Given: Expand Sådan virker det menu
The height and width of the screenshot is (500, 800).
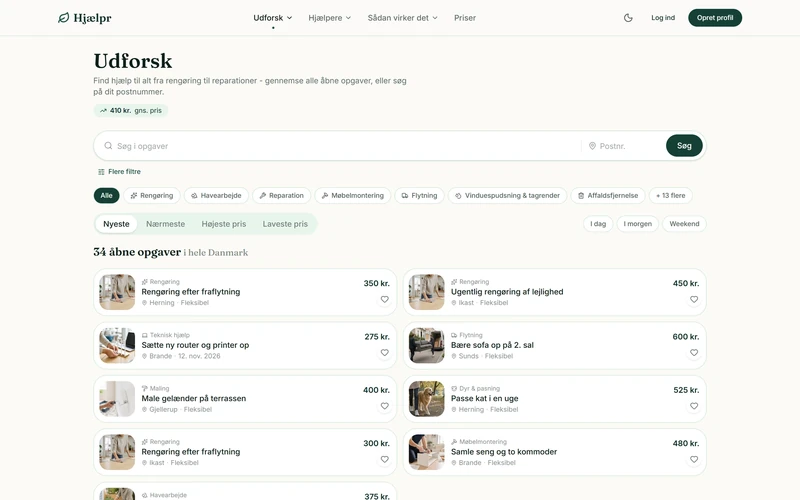Looking at the screenshot, I should (x=403, y=18).
